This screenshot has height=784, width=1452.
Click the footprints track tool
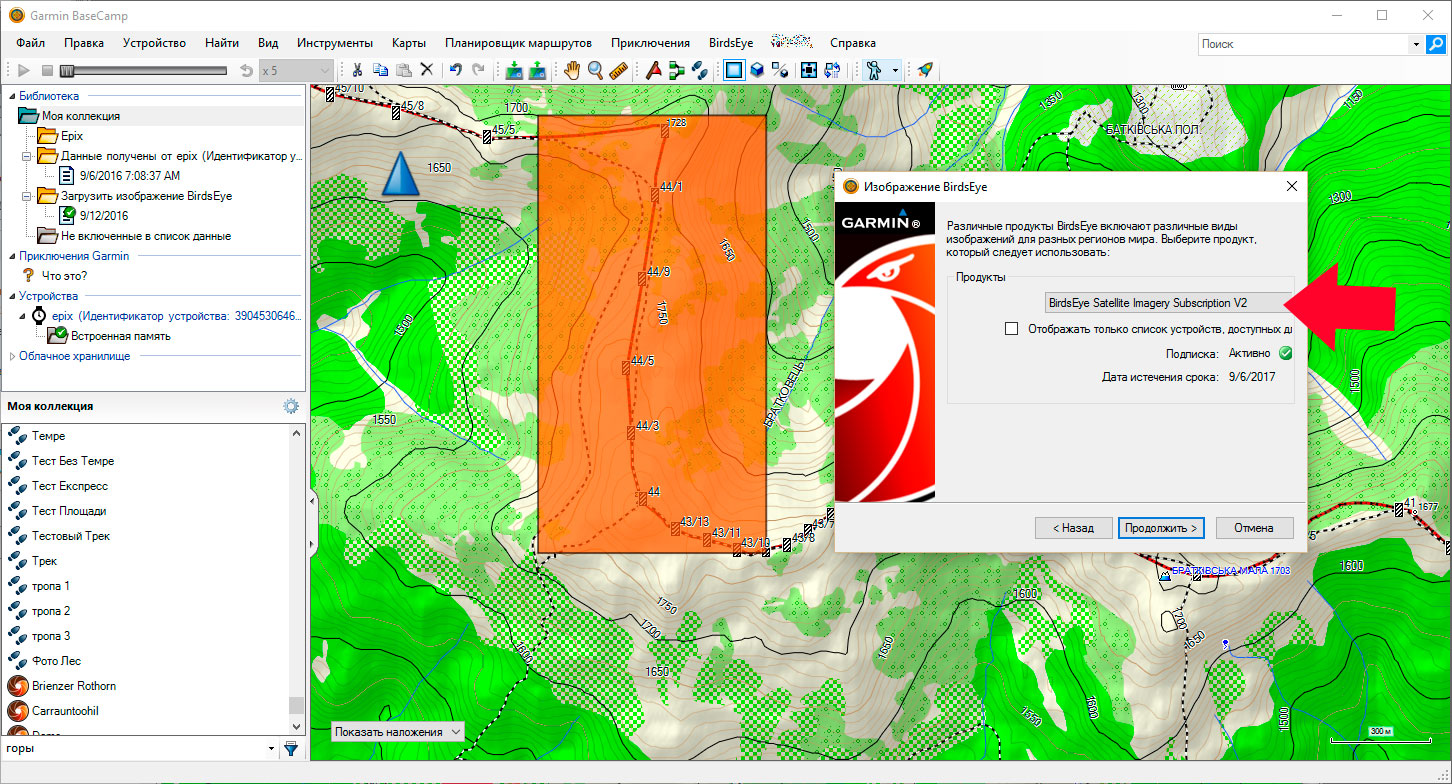click(x=700, y=70)
